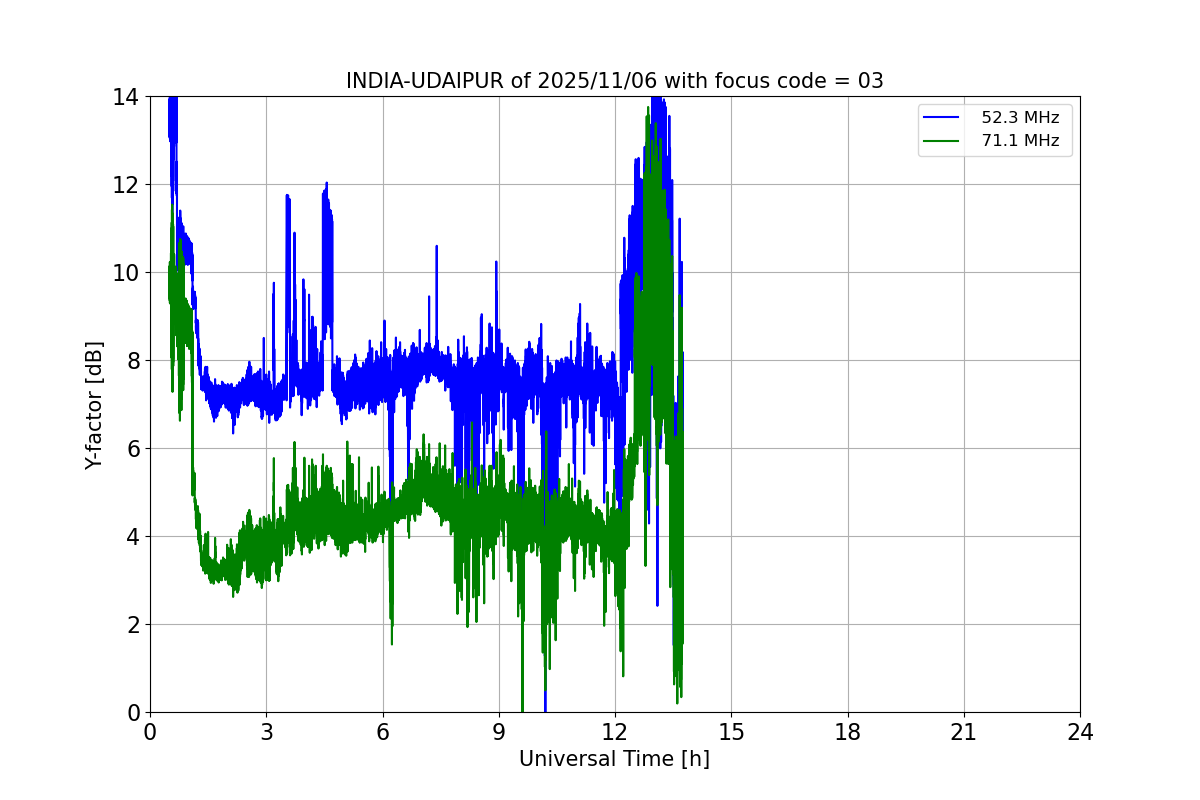This screenshot has height=800, width=1200.
Task: Click the x-axis tick label 12
Action: coord(615,732)
